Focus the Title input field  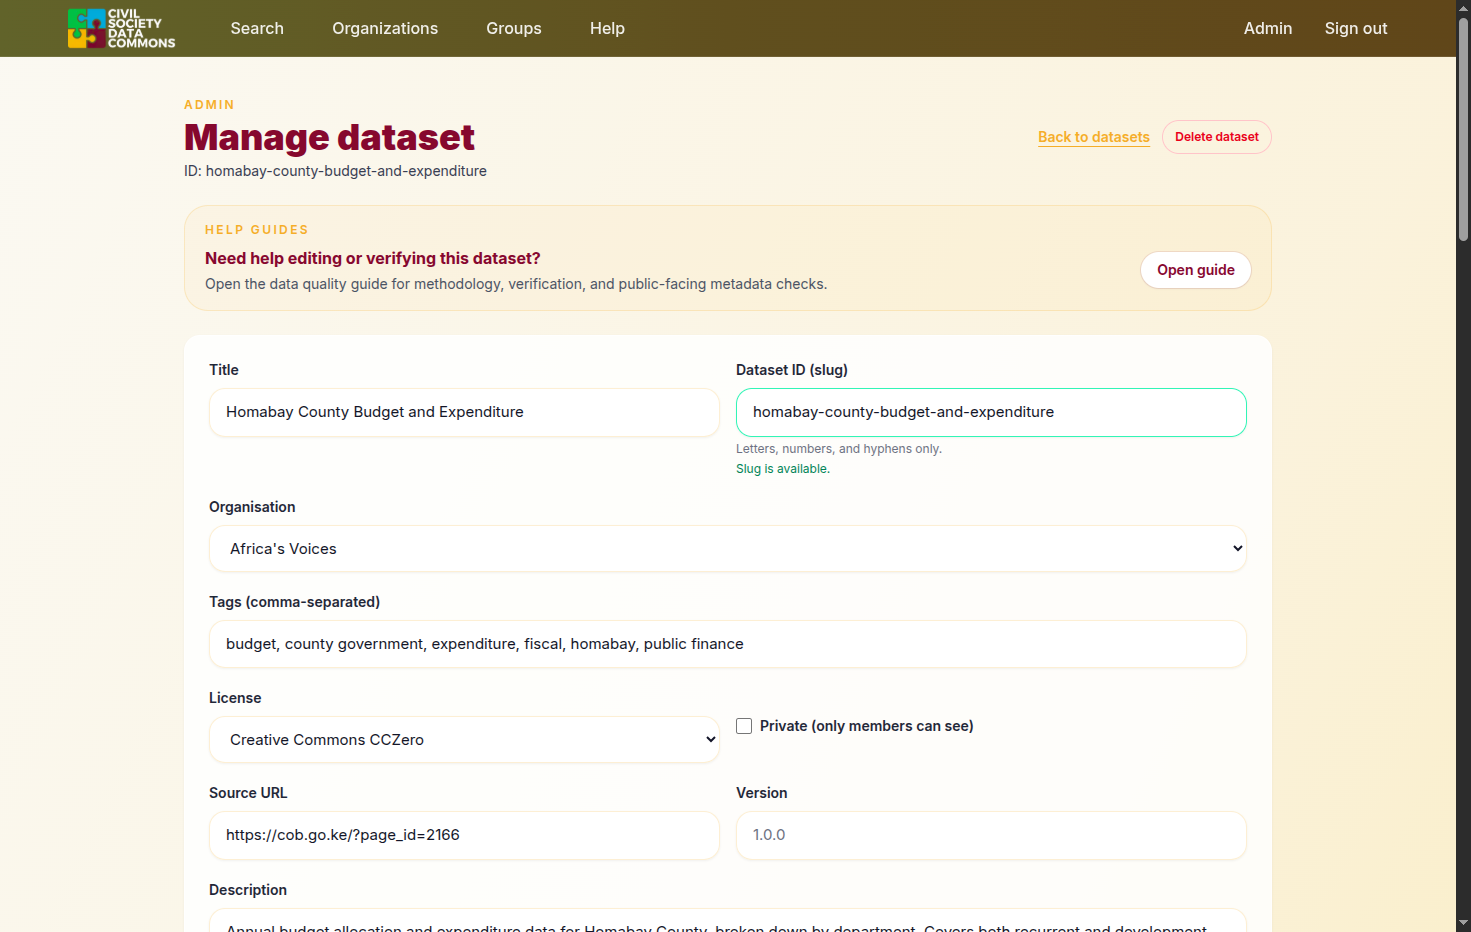coord(464,412)
